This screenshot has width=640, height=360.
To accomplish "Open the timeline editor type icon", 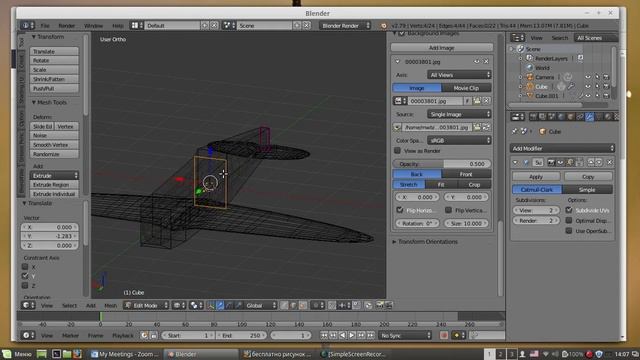I will (x=28, y=335).
